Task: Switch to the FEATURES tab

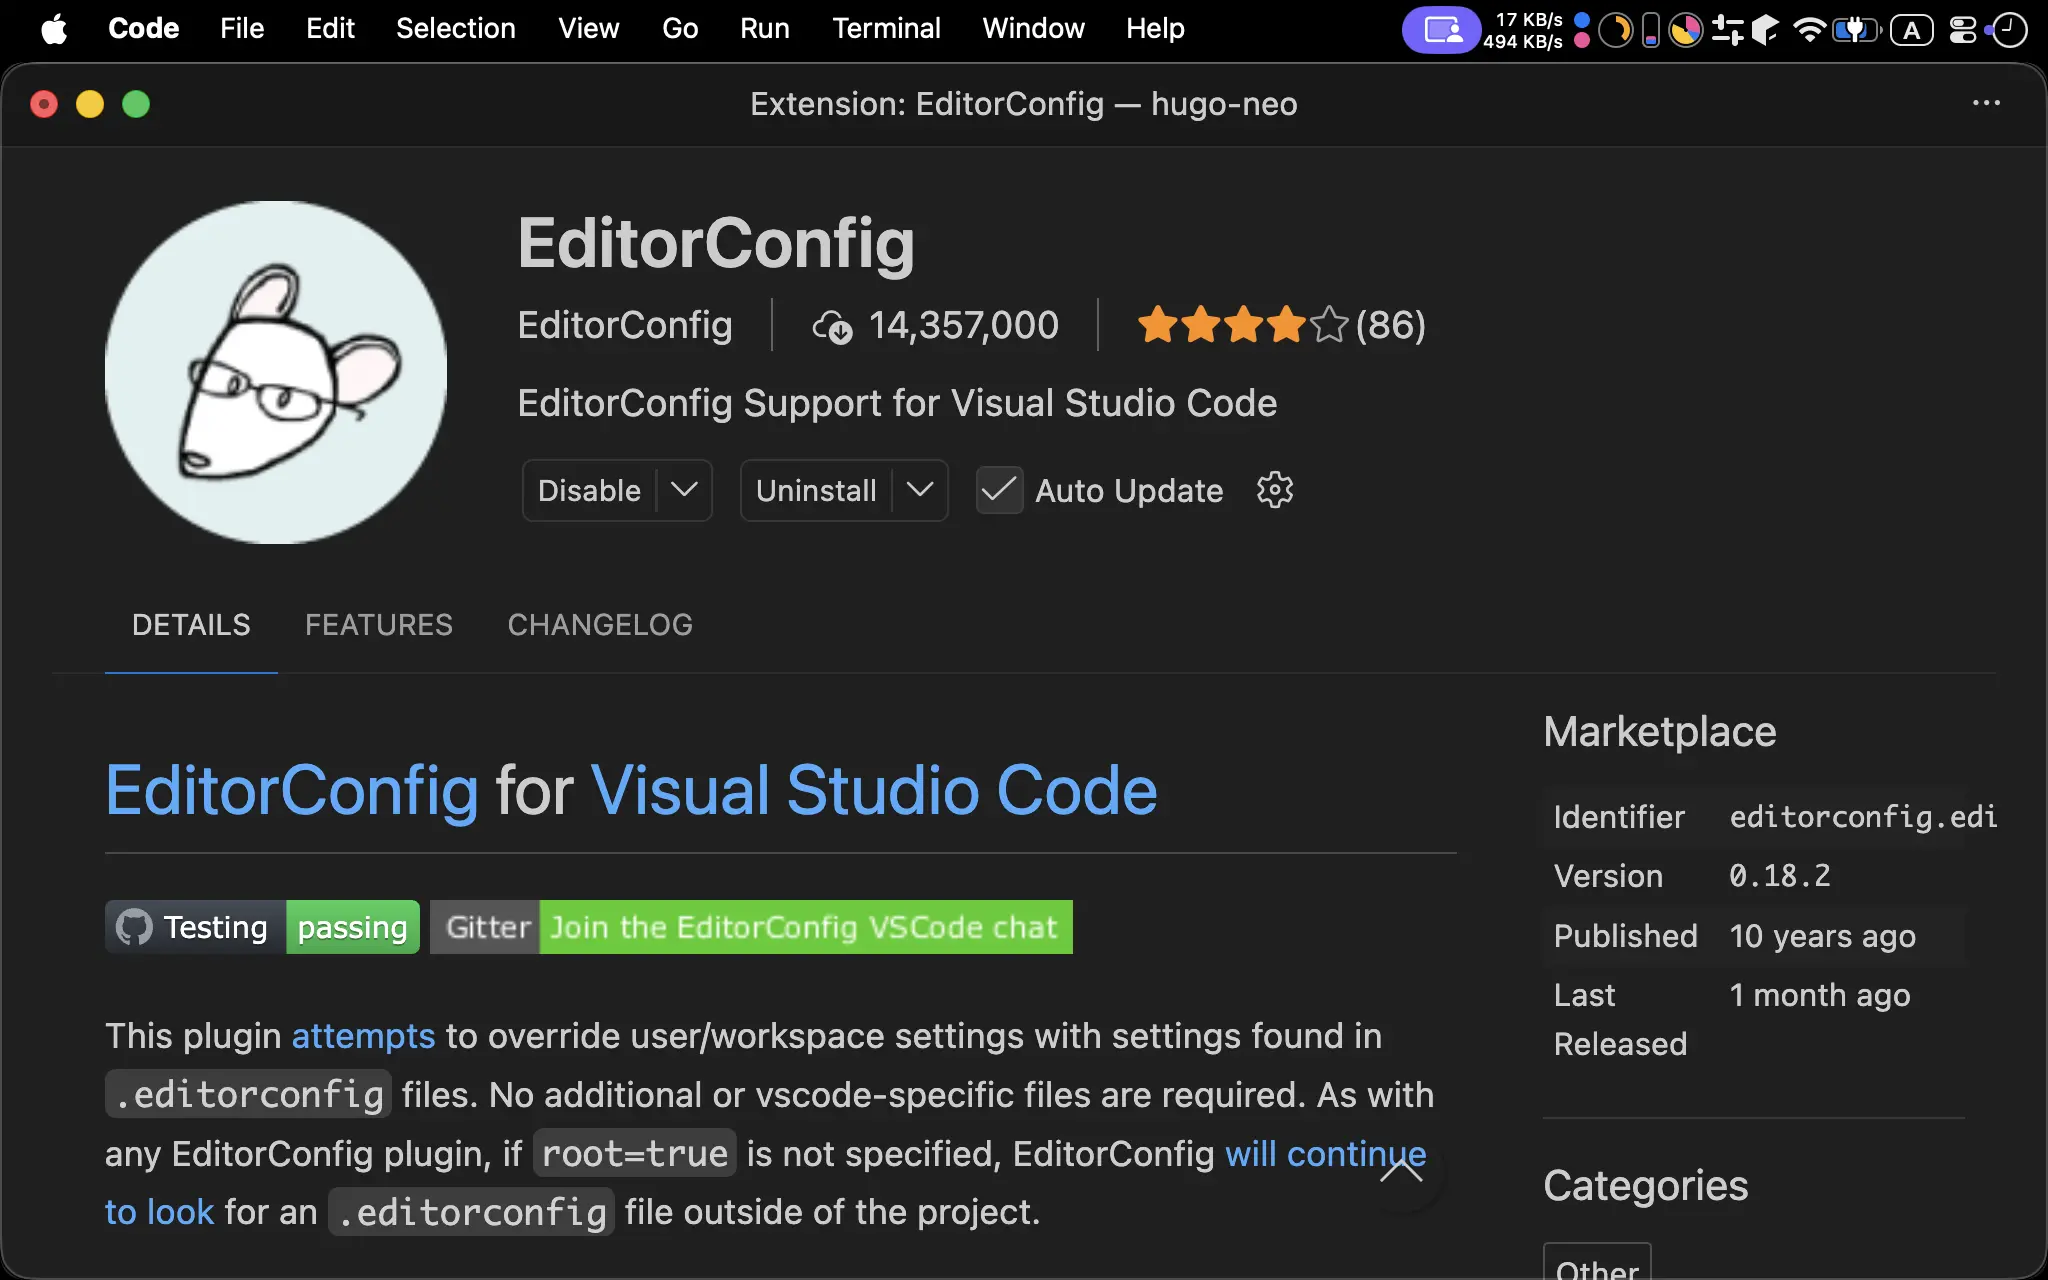Action: pos(379,625)
